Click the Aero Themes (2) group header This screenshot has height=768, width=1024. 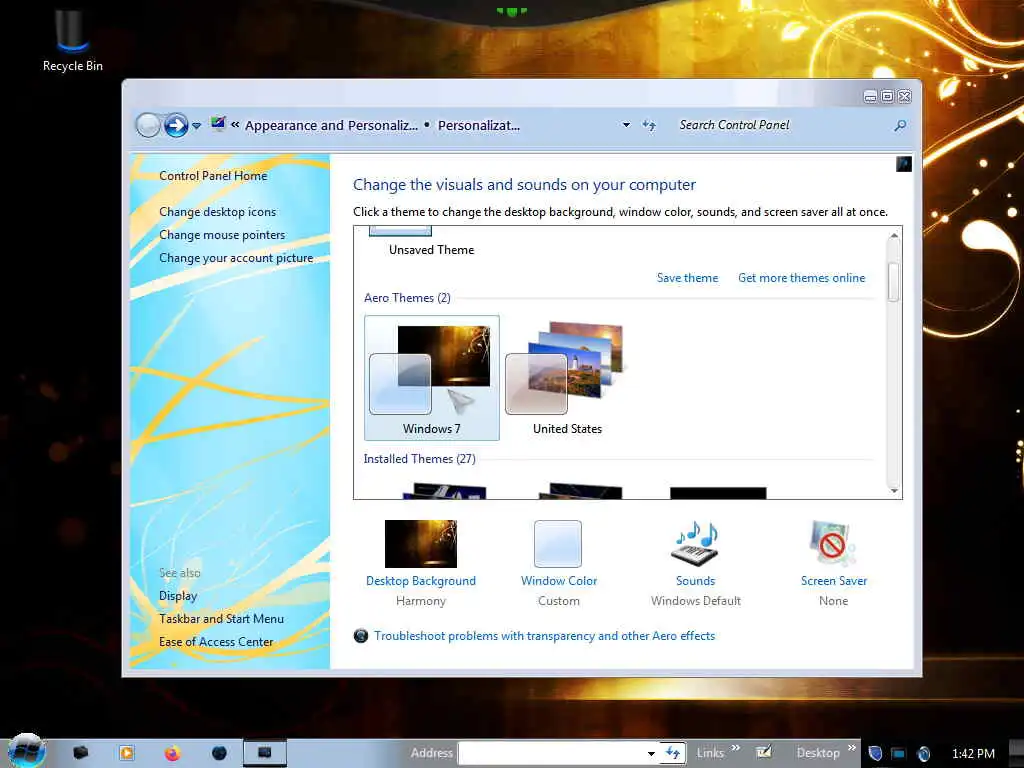[x=407, y=298]
